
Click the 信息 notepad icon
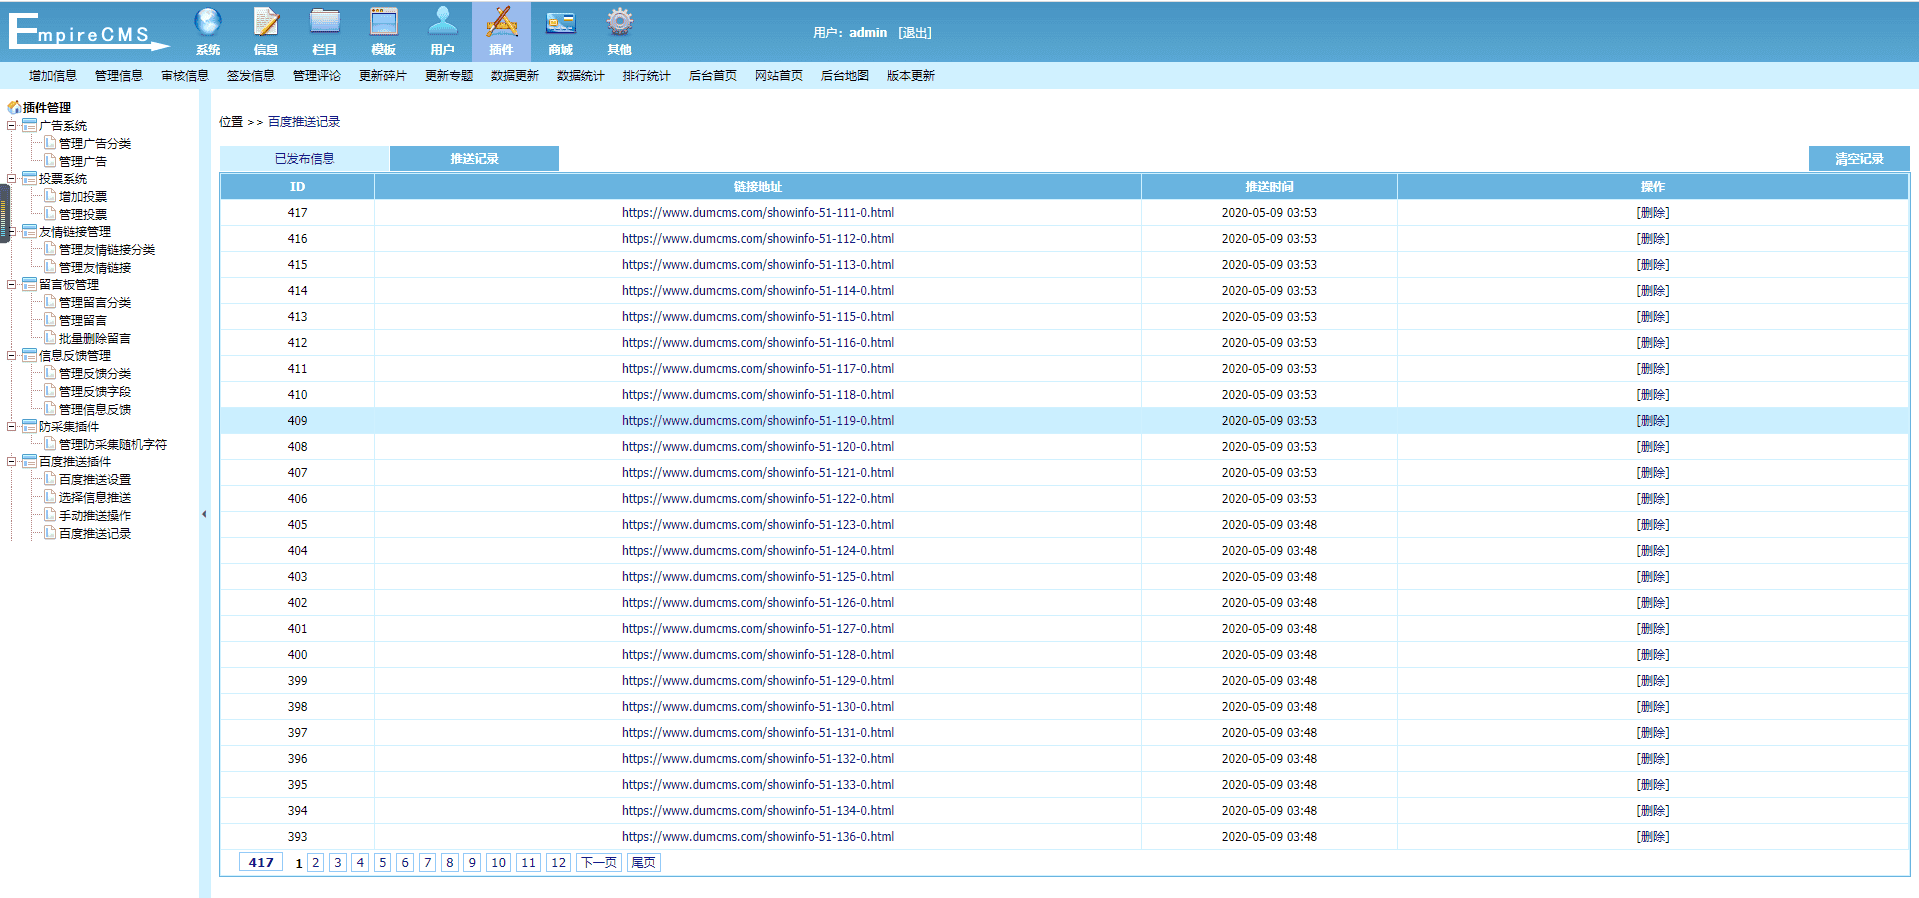pyautogui.click(x=266, y=22)
